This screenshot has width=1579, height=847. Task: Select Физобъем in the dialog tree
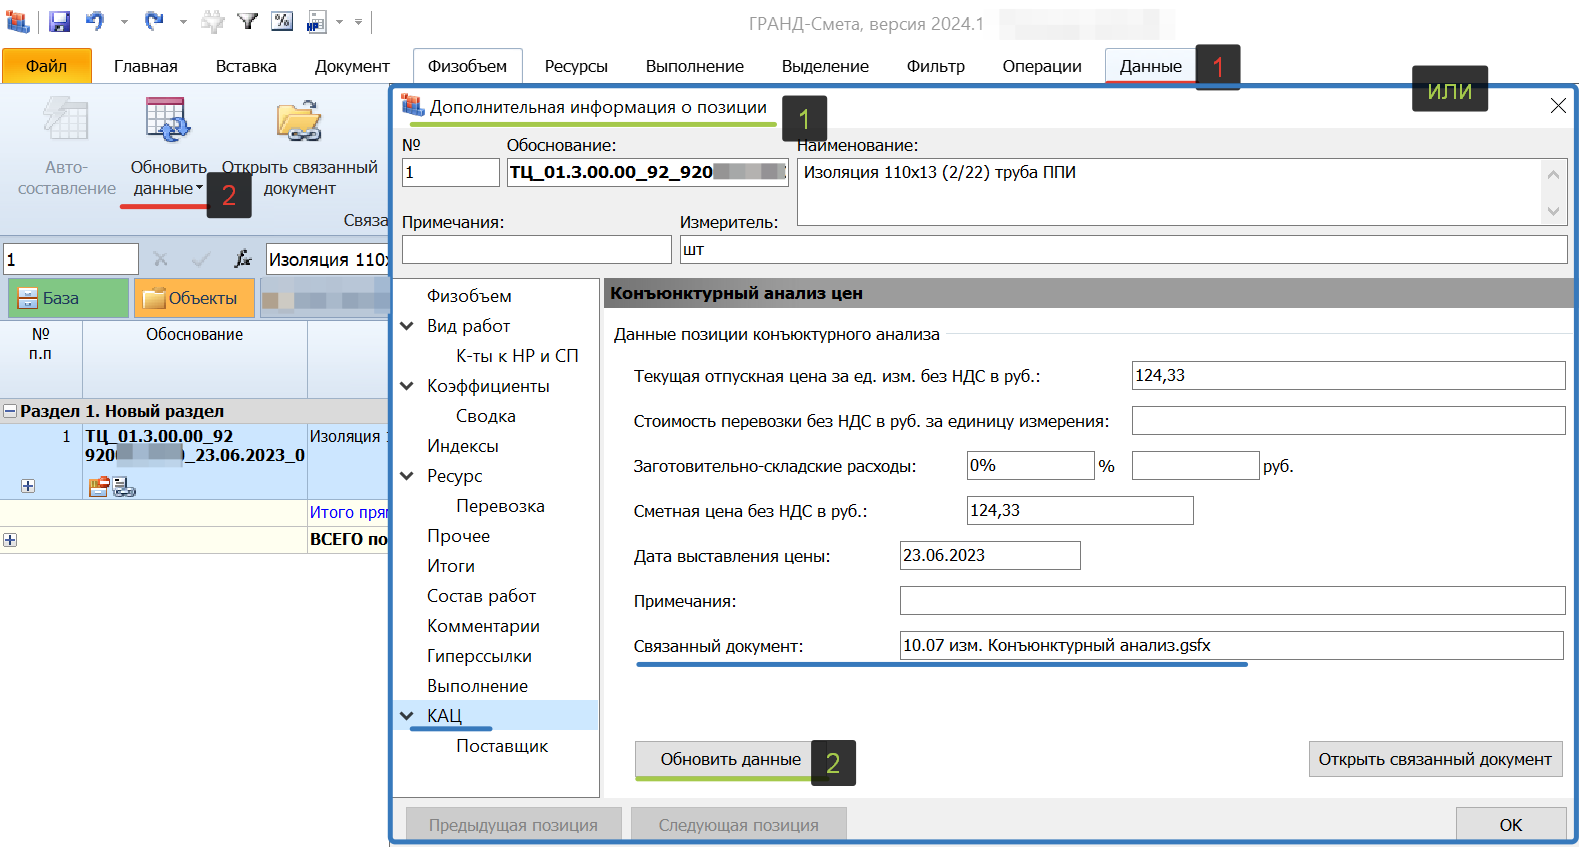(x=469, y=296)
